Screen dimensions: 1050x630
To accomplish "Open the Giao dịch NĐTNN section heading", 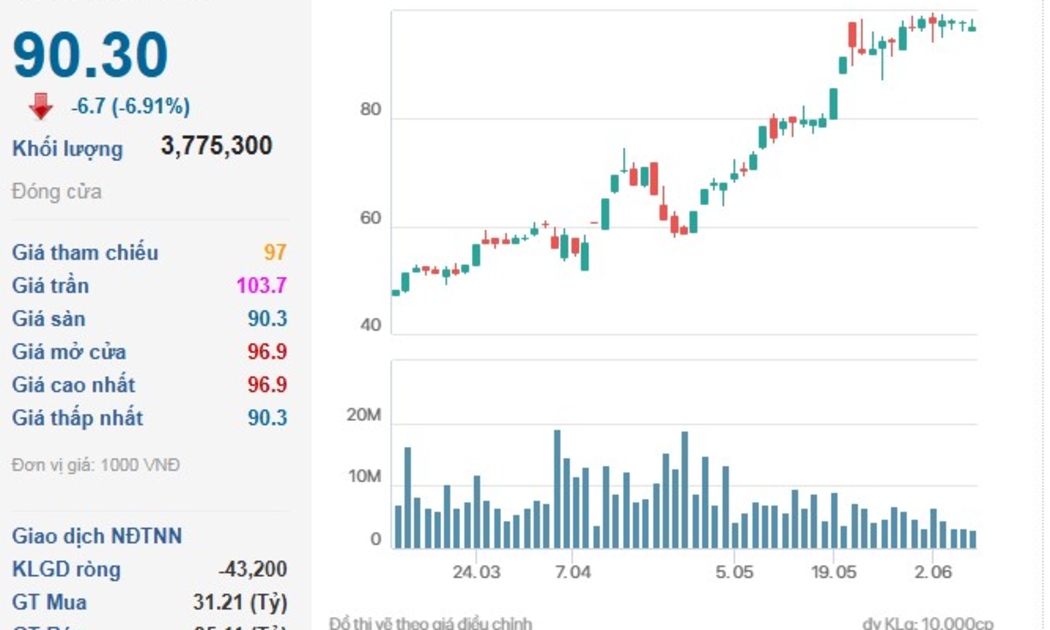I will 97,536.
